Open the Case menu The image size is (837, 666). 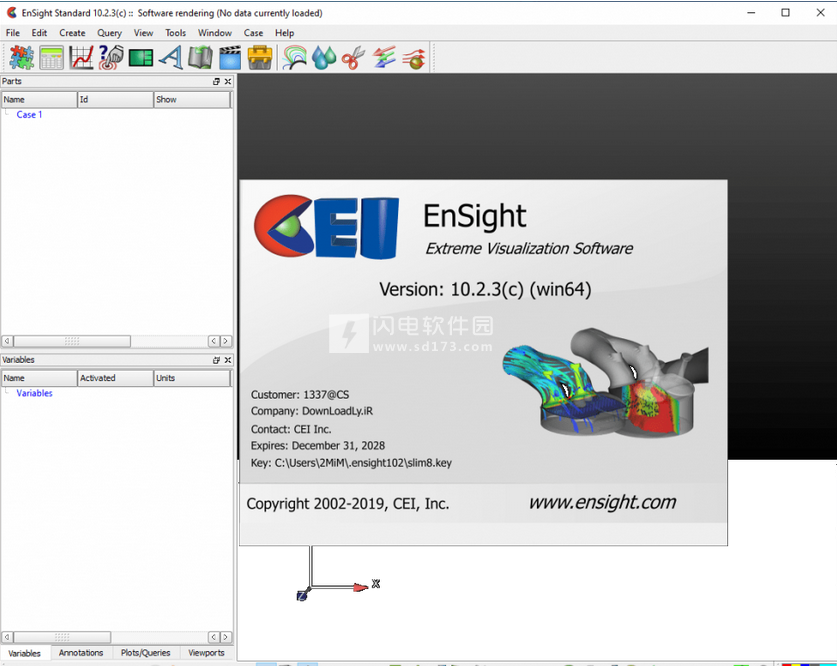(253, 33)
